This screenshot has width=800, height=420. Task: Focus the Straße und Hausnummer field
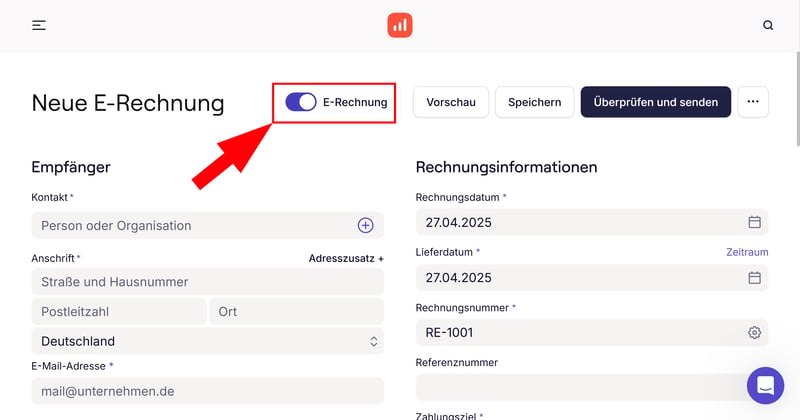click(x=207, y=282)
